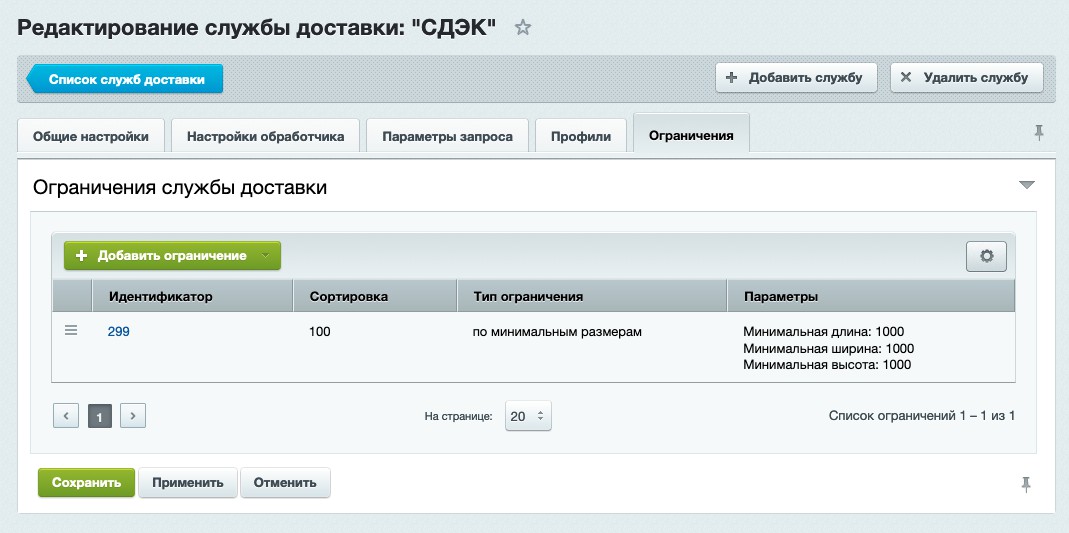
Task: Click the pin icon beside the Cancel button
Action: pyautogui.click(x=1025, y=484)
